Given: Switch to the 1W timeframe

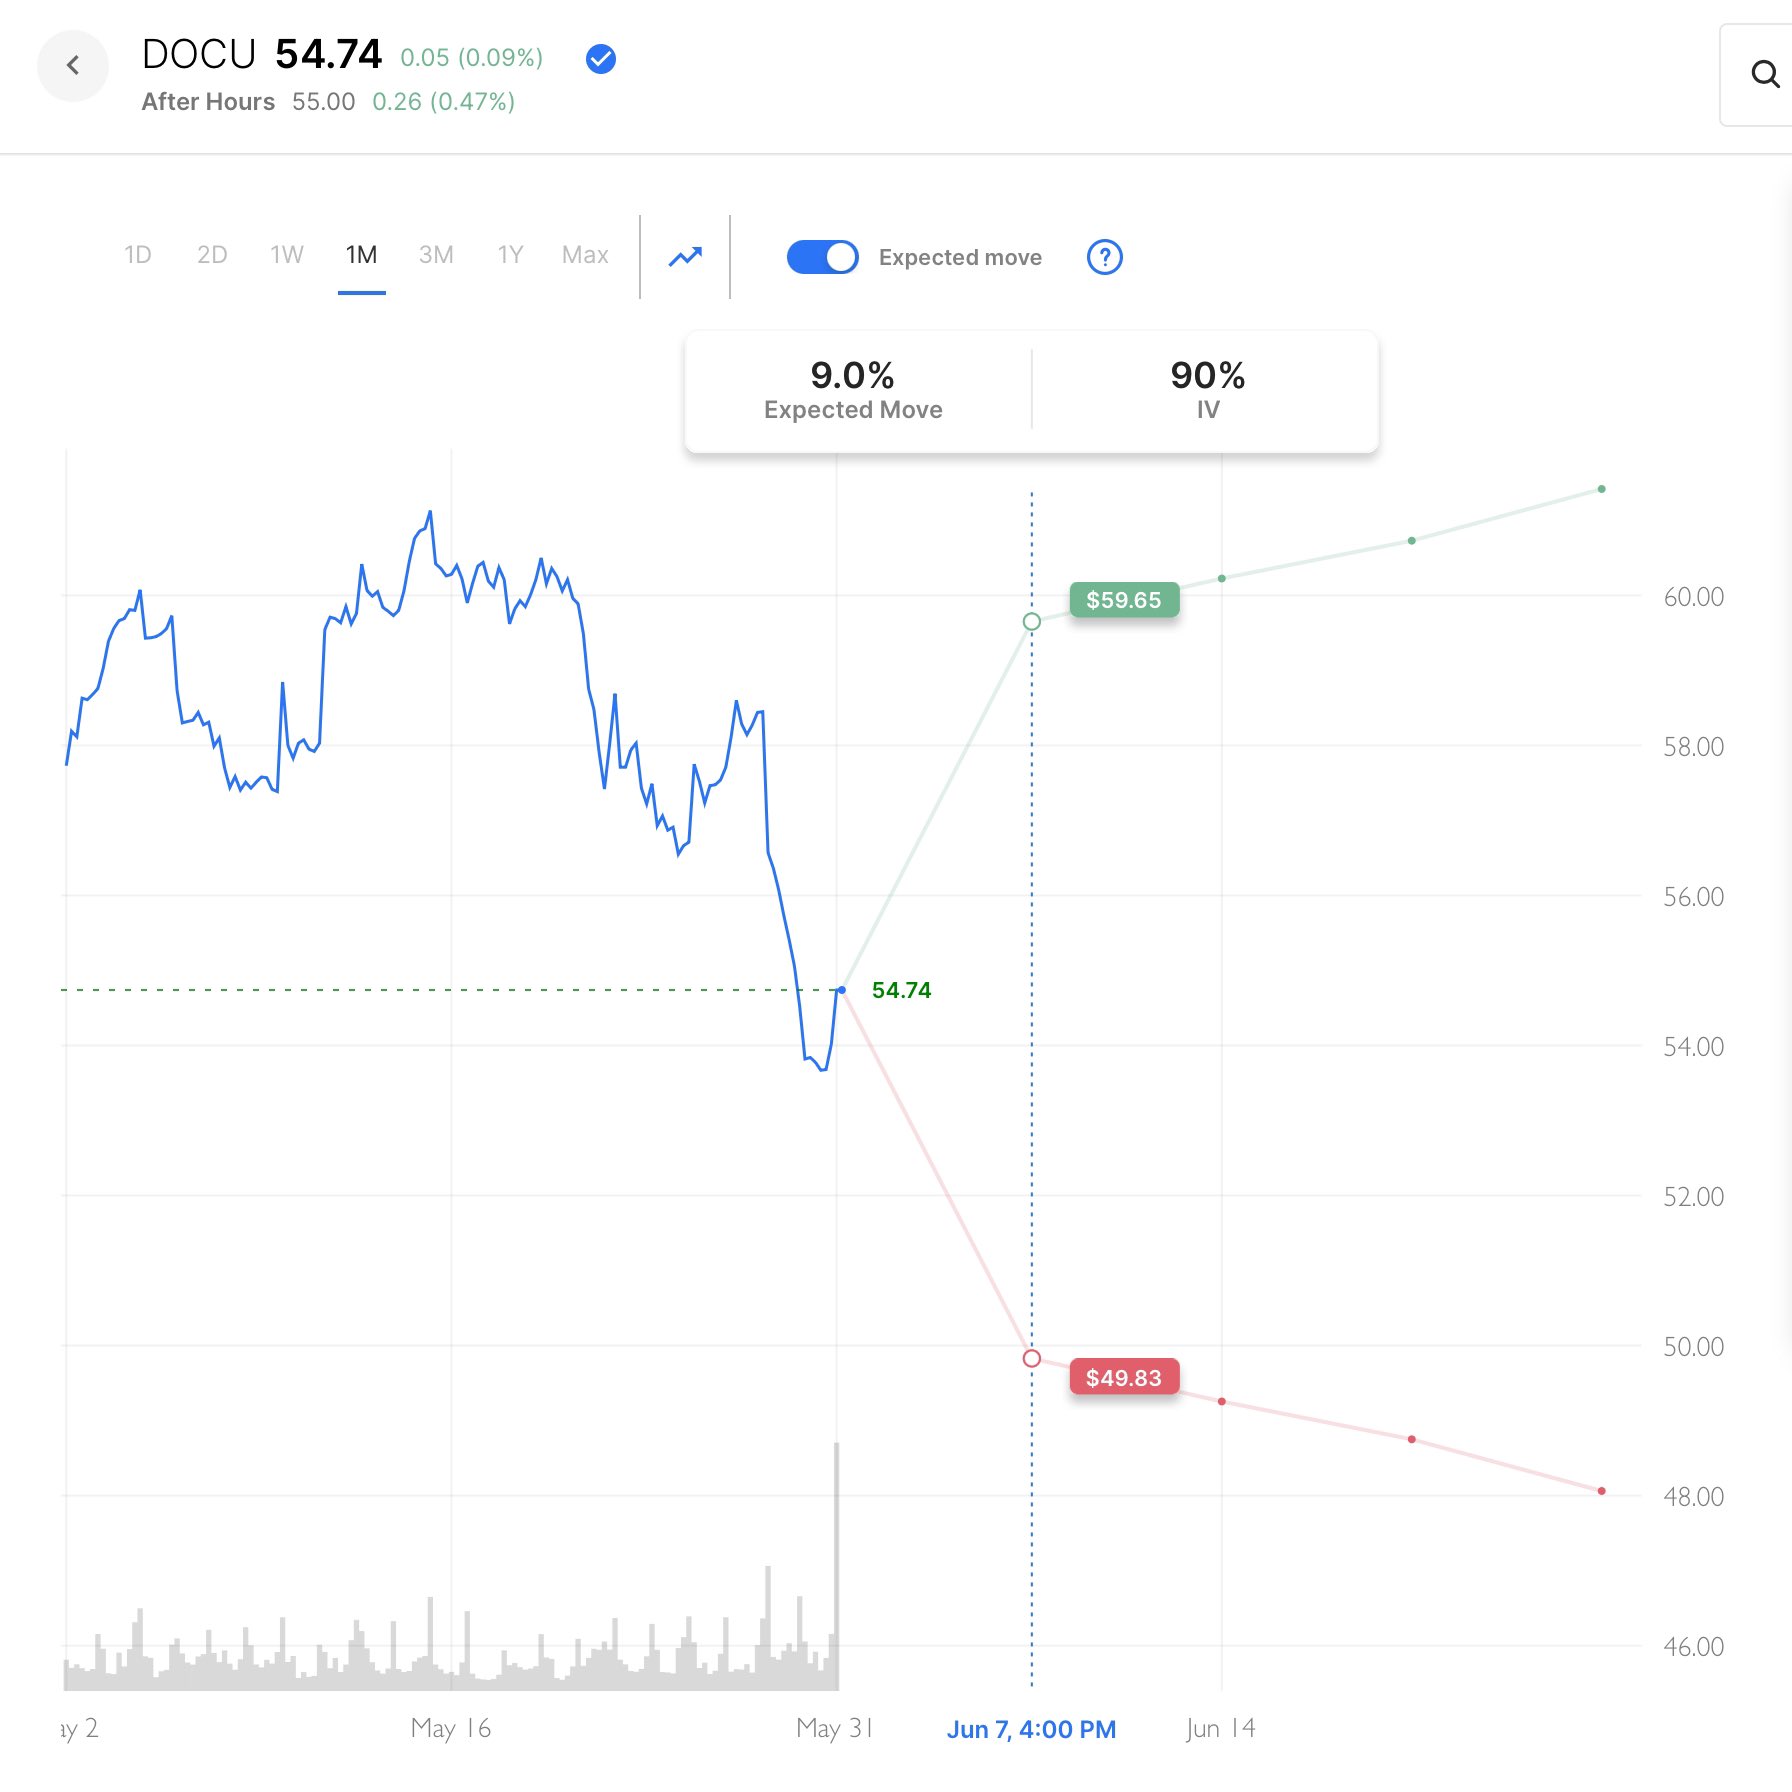Looking at the screenshot, I should point(287,255).
